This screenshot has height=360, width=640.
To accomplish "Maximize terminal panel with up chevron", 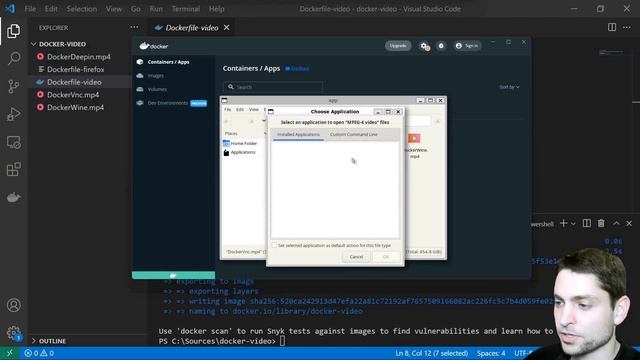I will click(616, 223).
